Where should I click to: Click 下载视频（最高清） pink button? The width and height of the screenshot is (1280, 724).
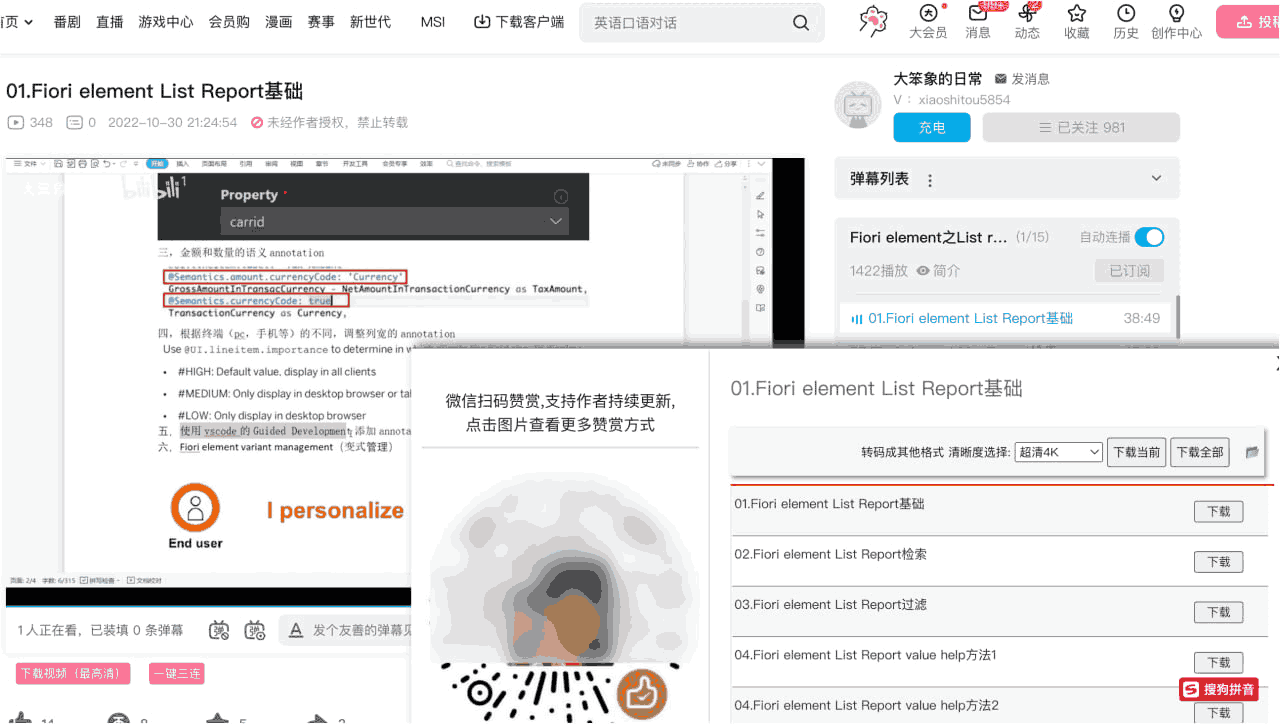73,674
